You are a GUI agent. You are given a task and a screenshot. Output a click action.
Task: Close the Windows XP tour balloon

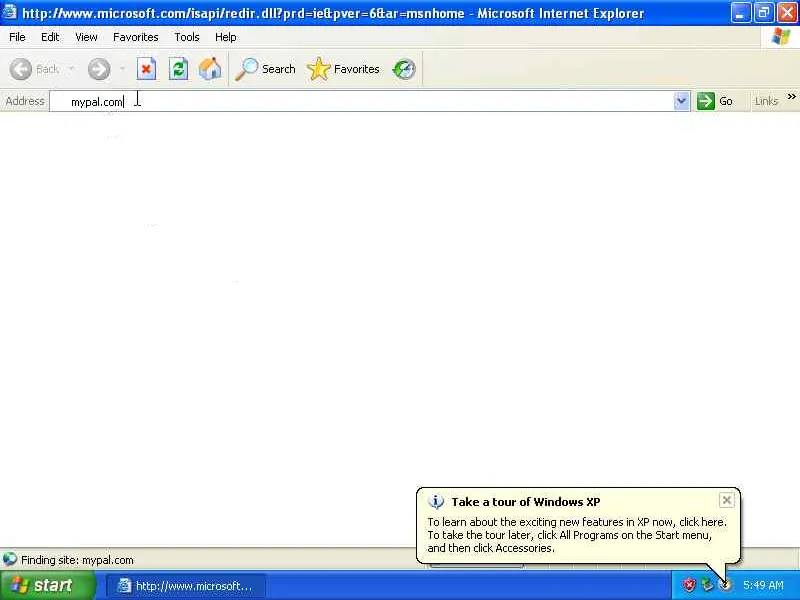coord(726,500)
